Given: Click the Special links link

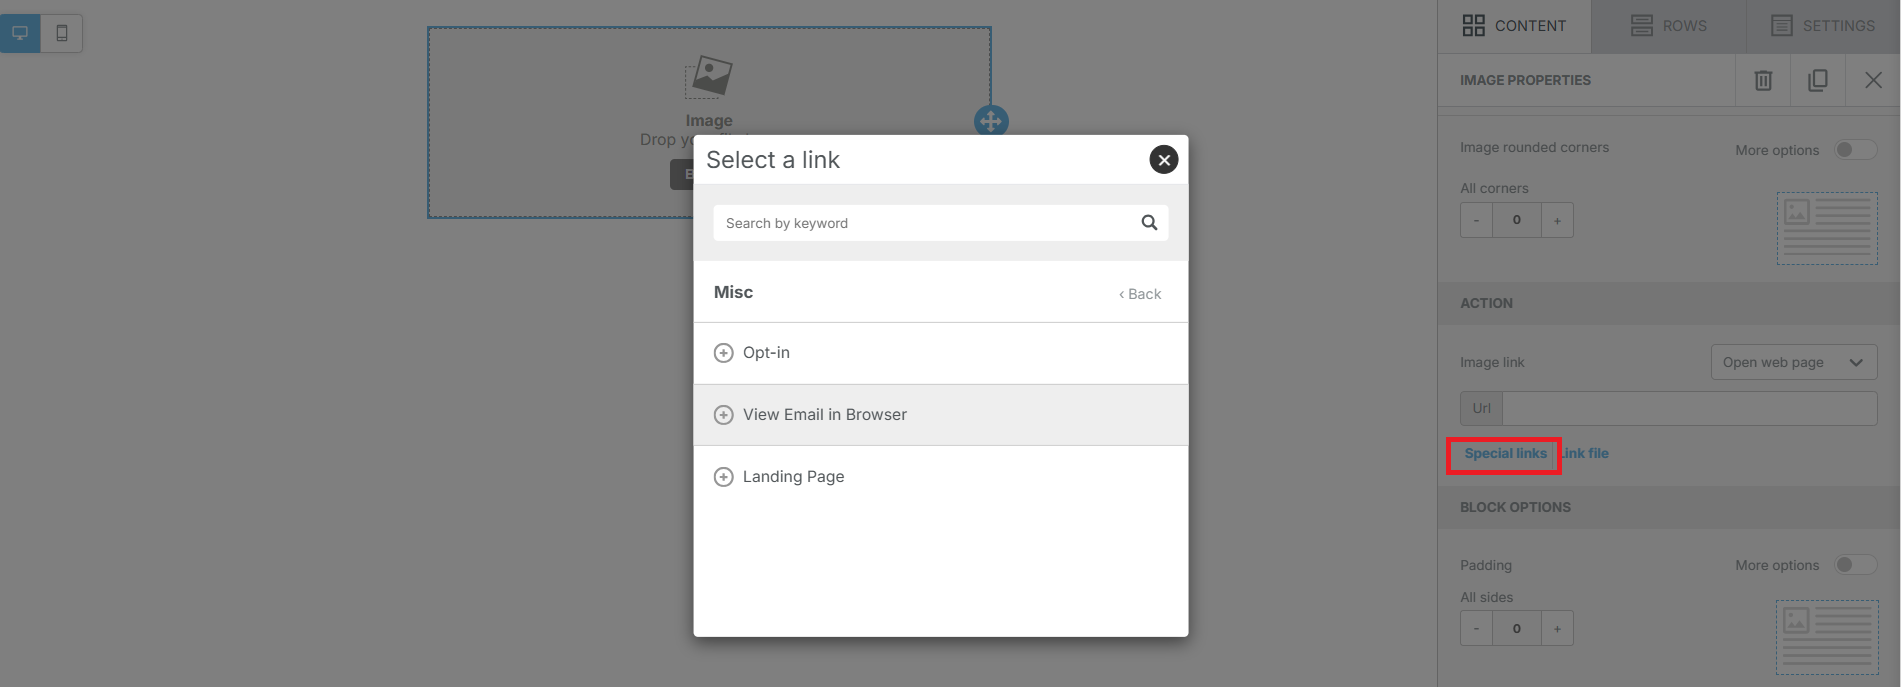Looking at the screenshot, I should (1505, 454).
